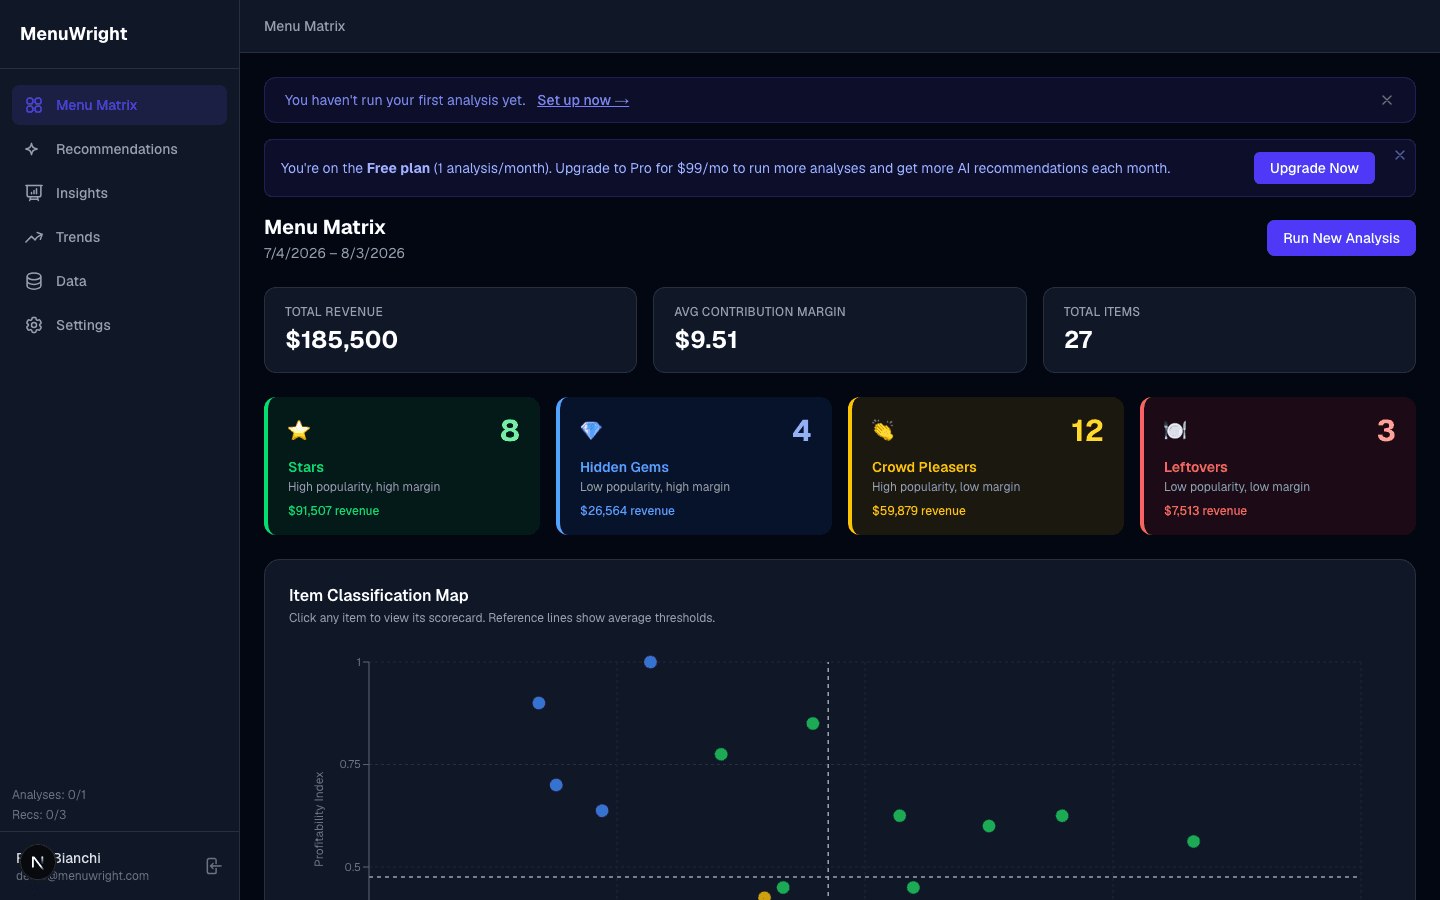Click the $26,564 revenue text
1440x900 pixels.
click(x=627, y=511)
